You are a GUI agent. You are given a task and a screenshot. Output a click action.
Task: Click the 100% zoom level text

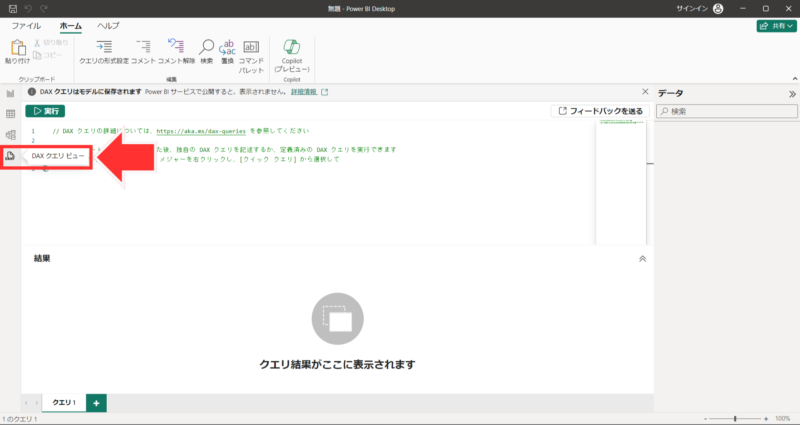[x=783, y=418]
